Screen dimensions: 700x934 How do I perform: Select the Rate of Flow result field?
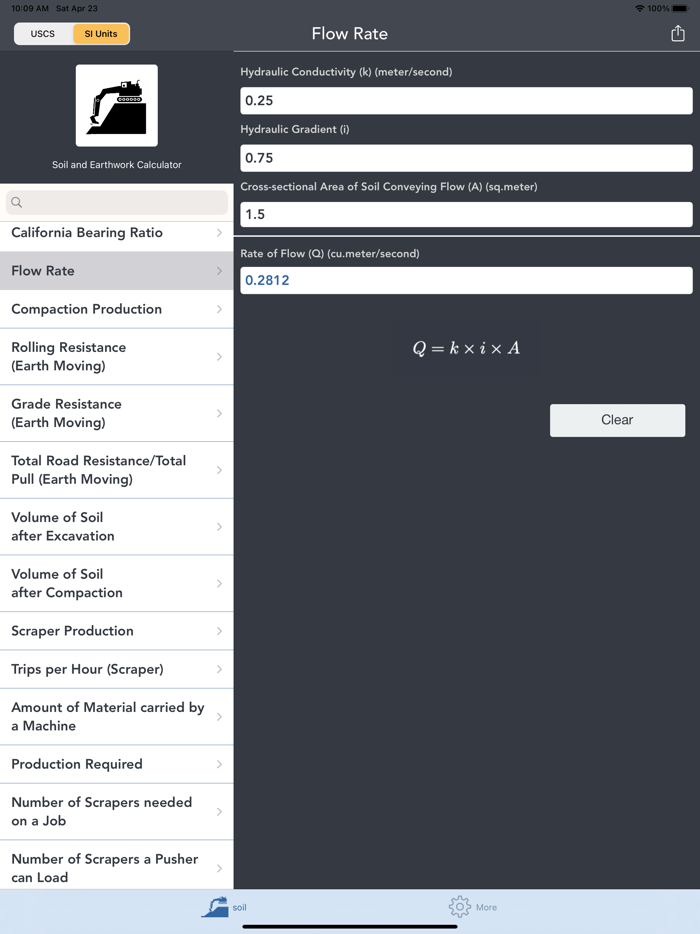point(466,281)
